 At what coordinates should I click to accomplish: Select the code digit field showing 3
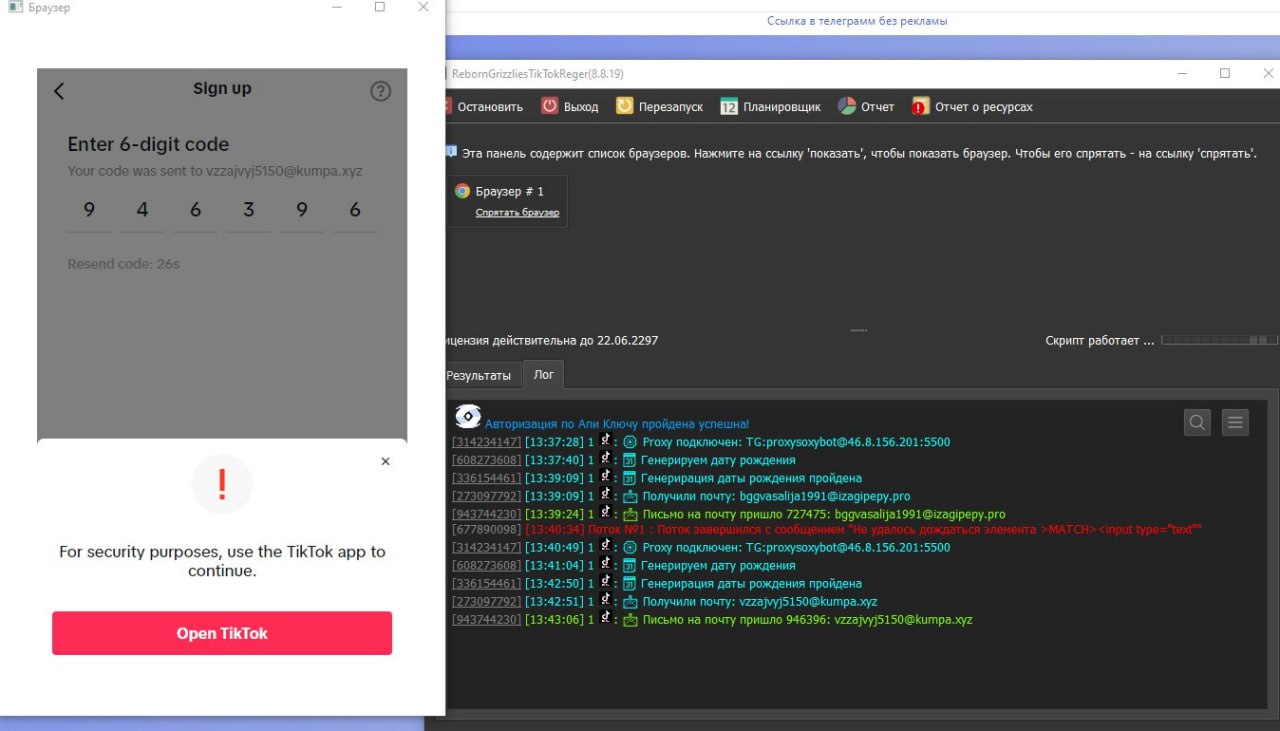pos(248,211)
